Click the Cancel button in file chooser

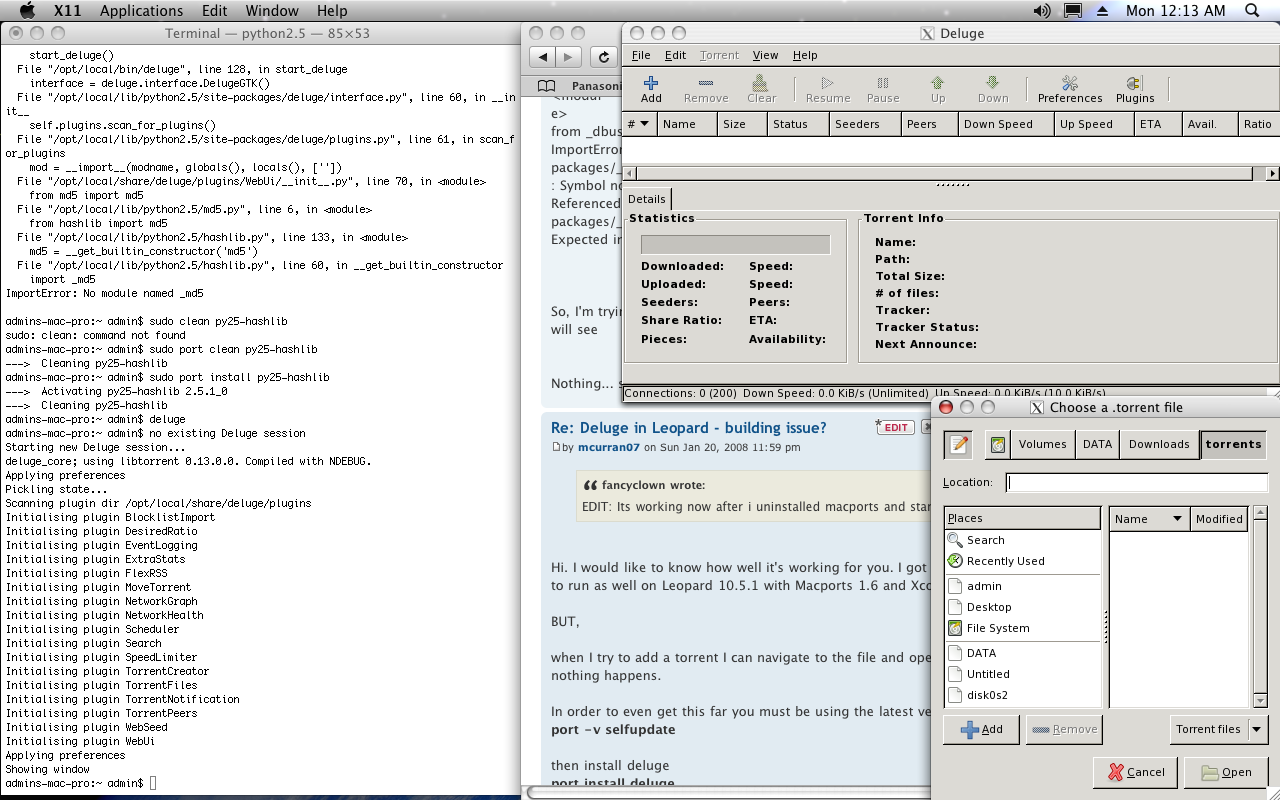pyautogui.click(x=1136, y=772)
